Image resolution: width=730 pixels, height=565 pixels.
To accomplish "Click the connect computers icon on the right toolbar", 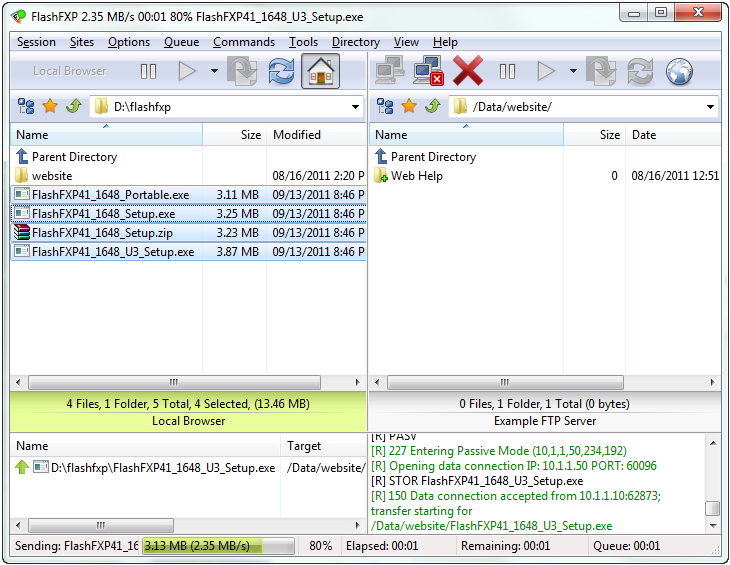I will [389, 71].
